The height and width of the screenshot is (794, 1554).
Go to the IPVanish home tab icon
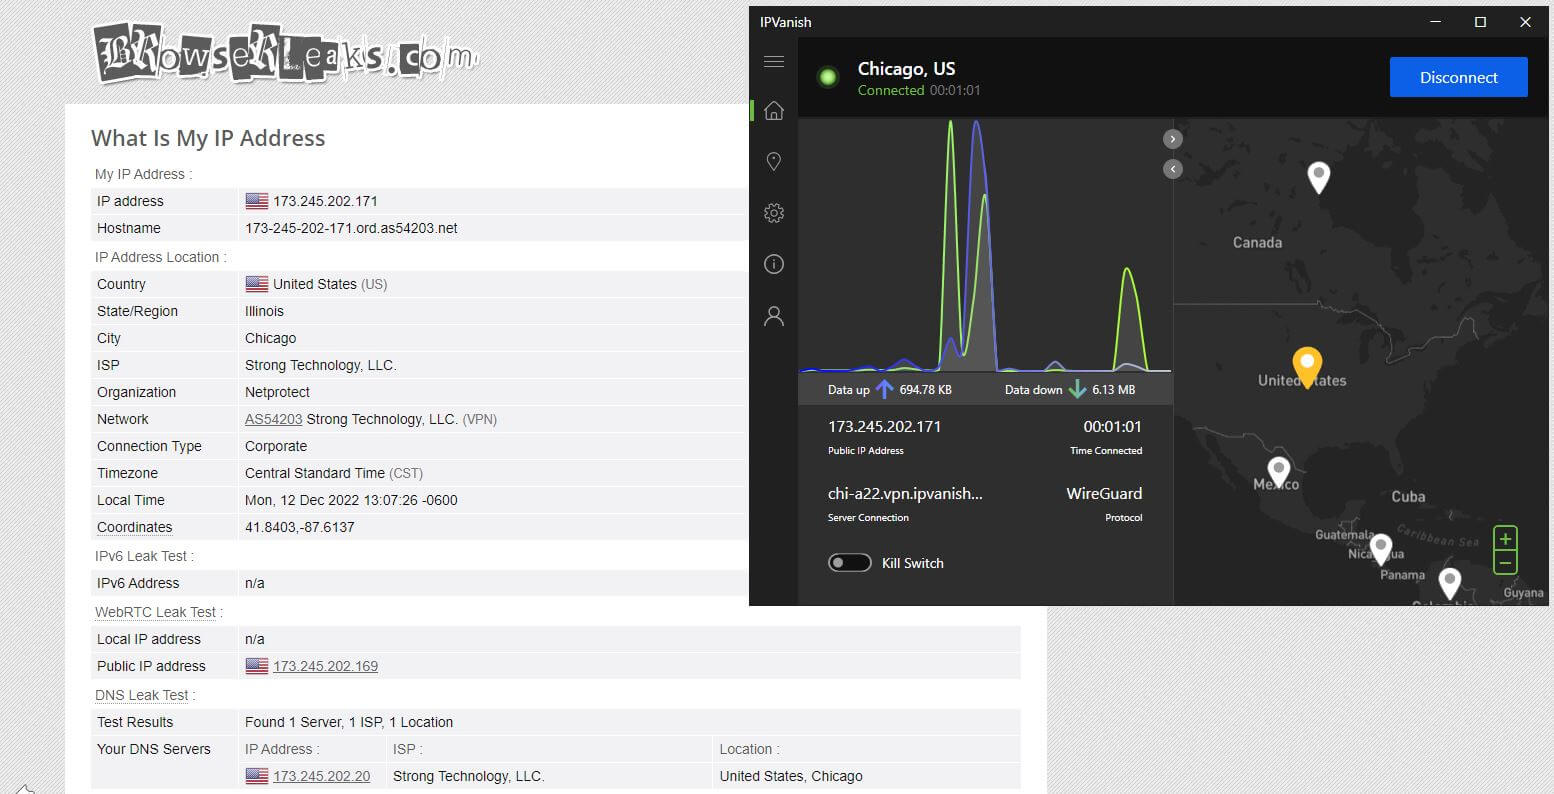coord(773,111)
